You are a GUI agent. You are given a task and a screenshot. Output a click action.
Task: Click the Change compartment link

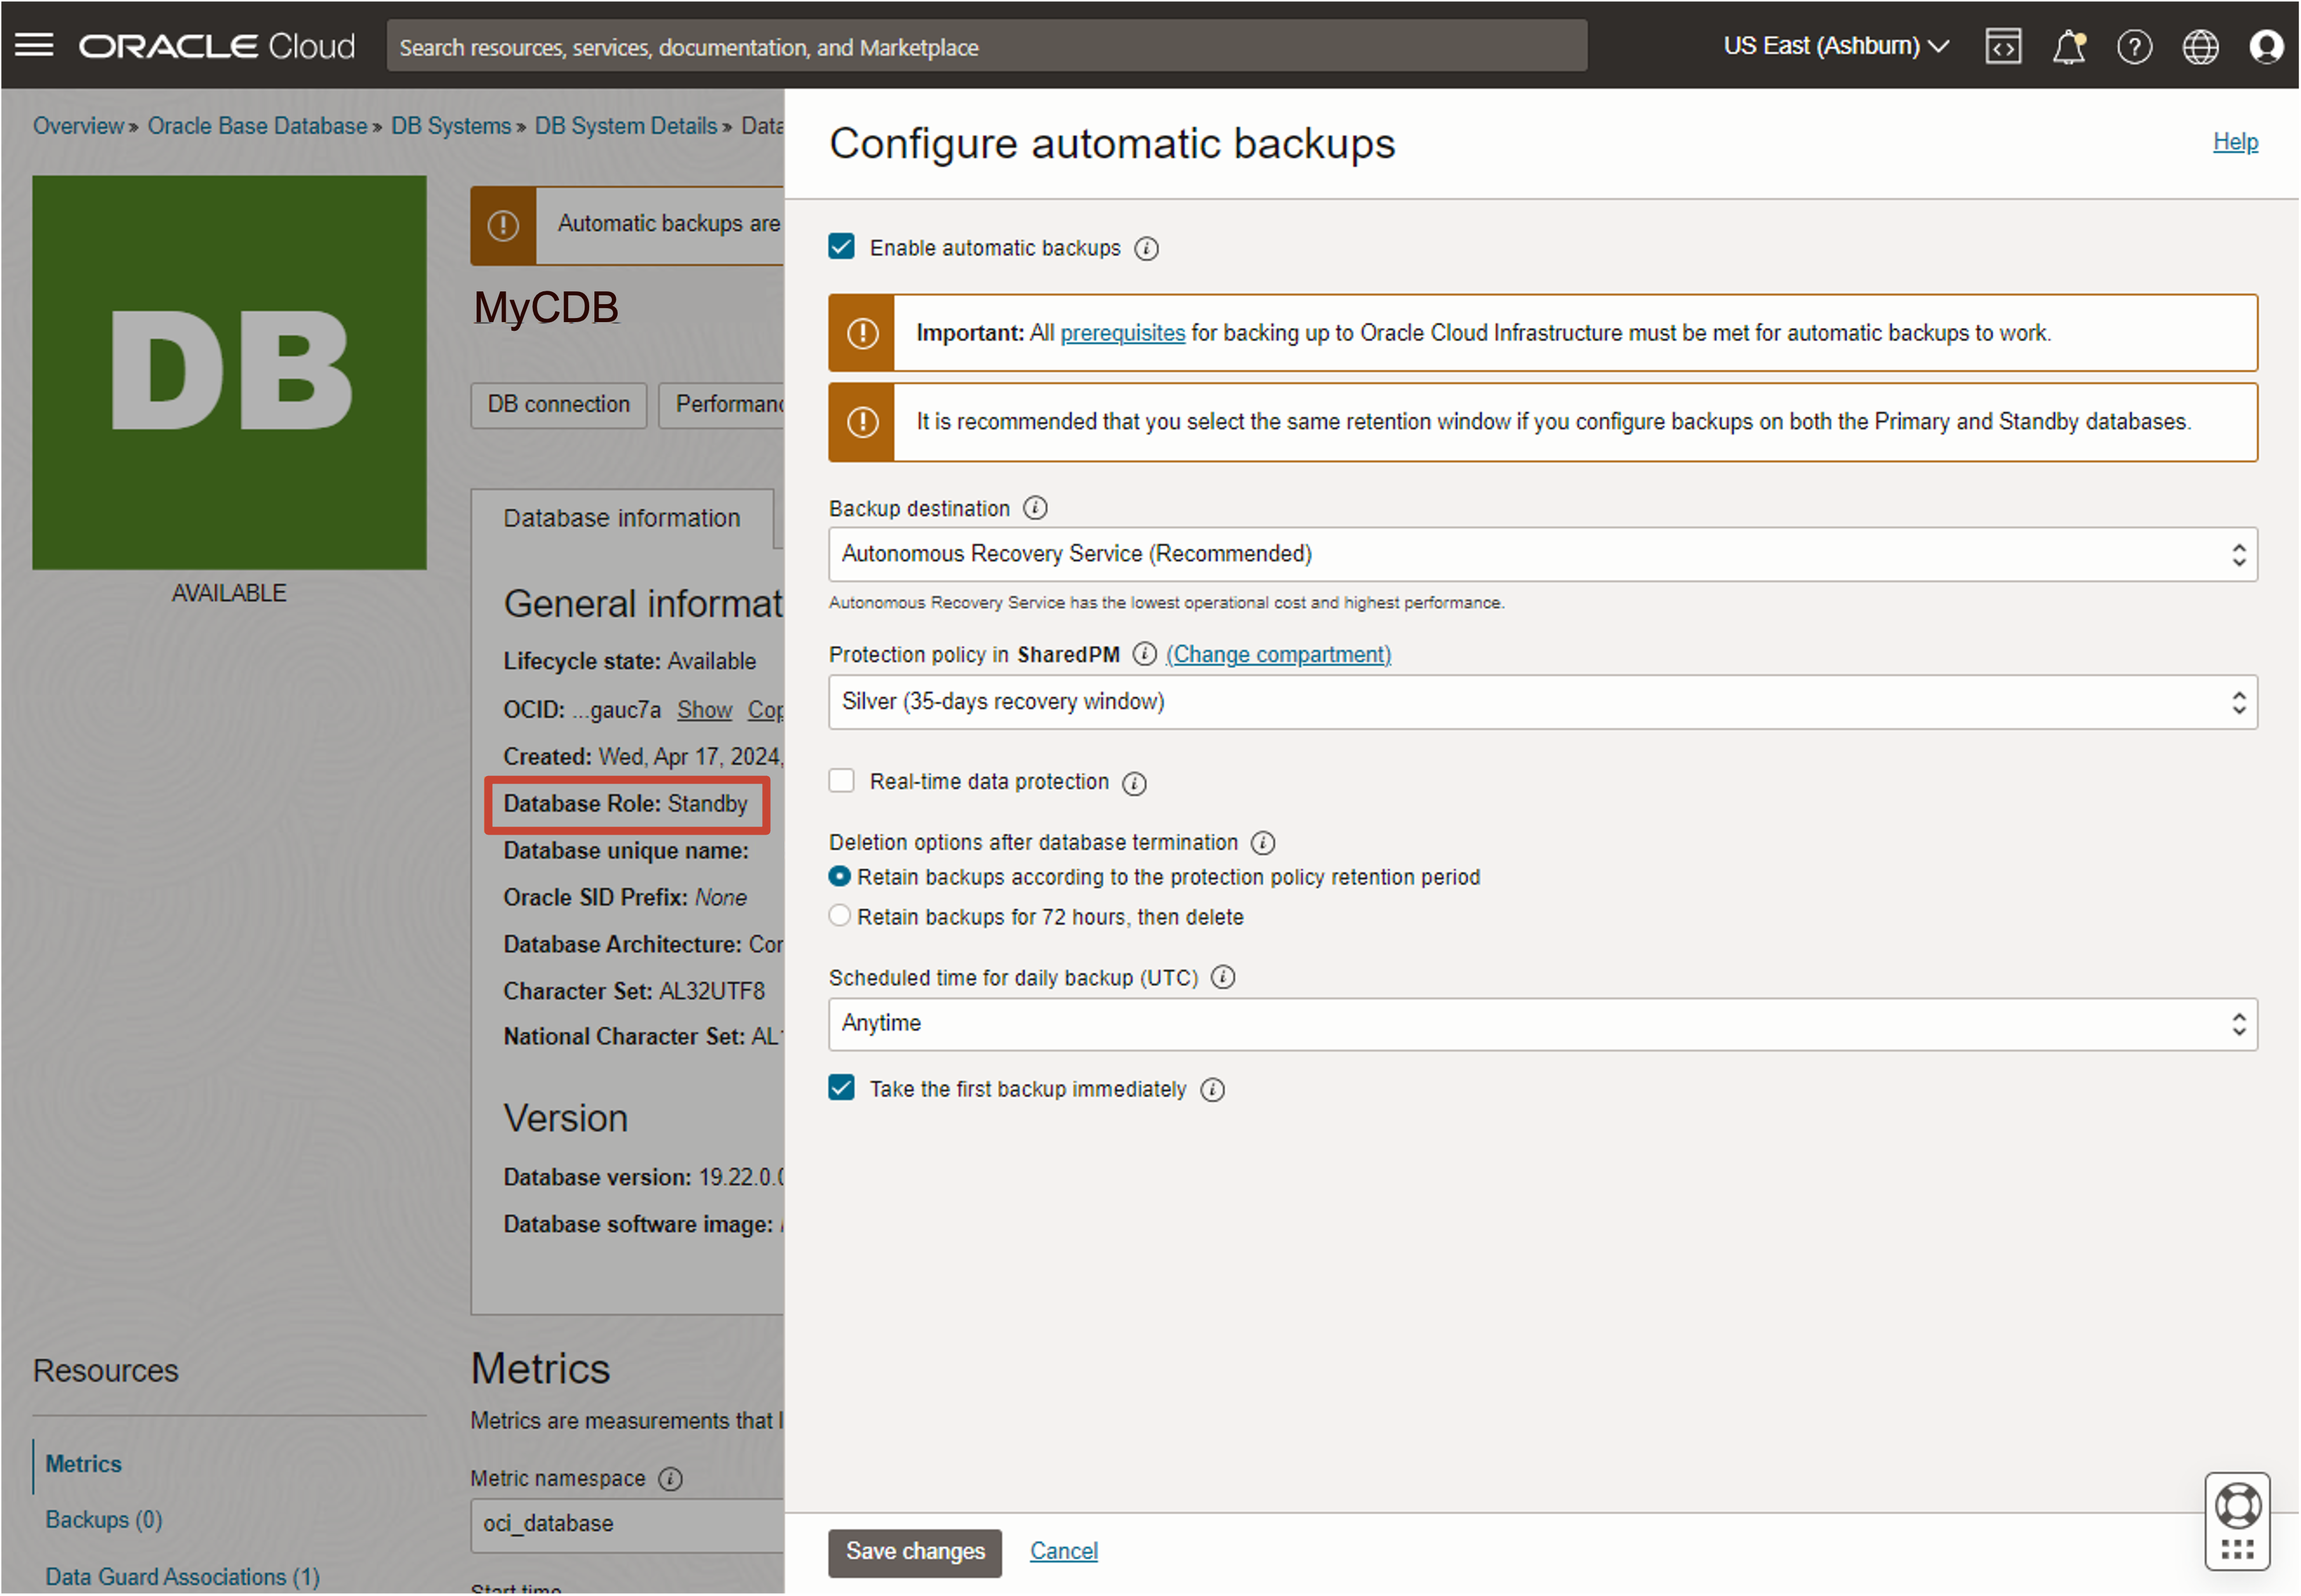click(1278, 654)
